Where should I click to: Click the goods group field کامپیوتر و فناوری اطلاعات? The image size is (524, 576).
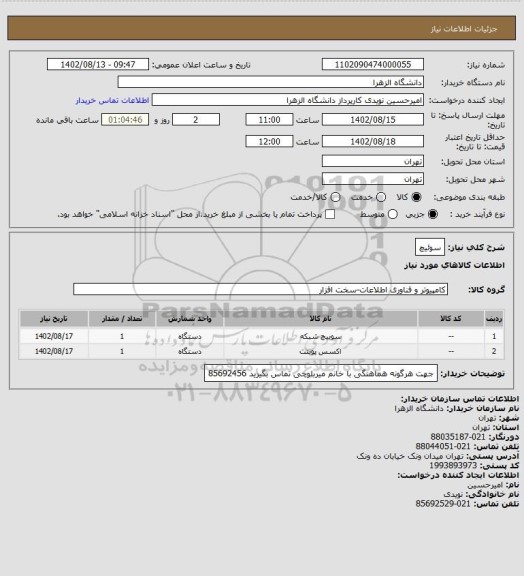[260, 289]
